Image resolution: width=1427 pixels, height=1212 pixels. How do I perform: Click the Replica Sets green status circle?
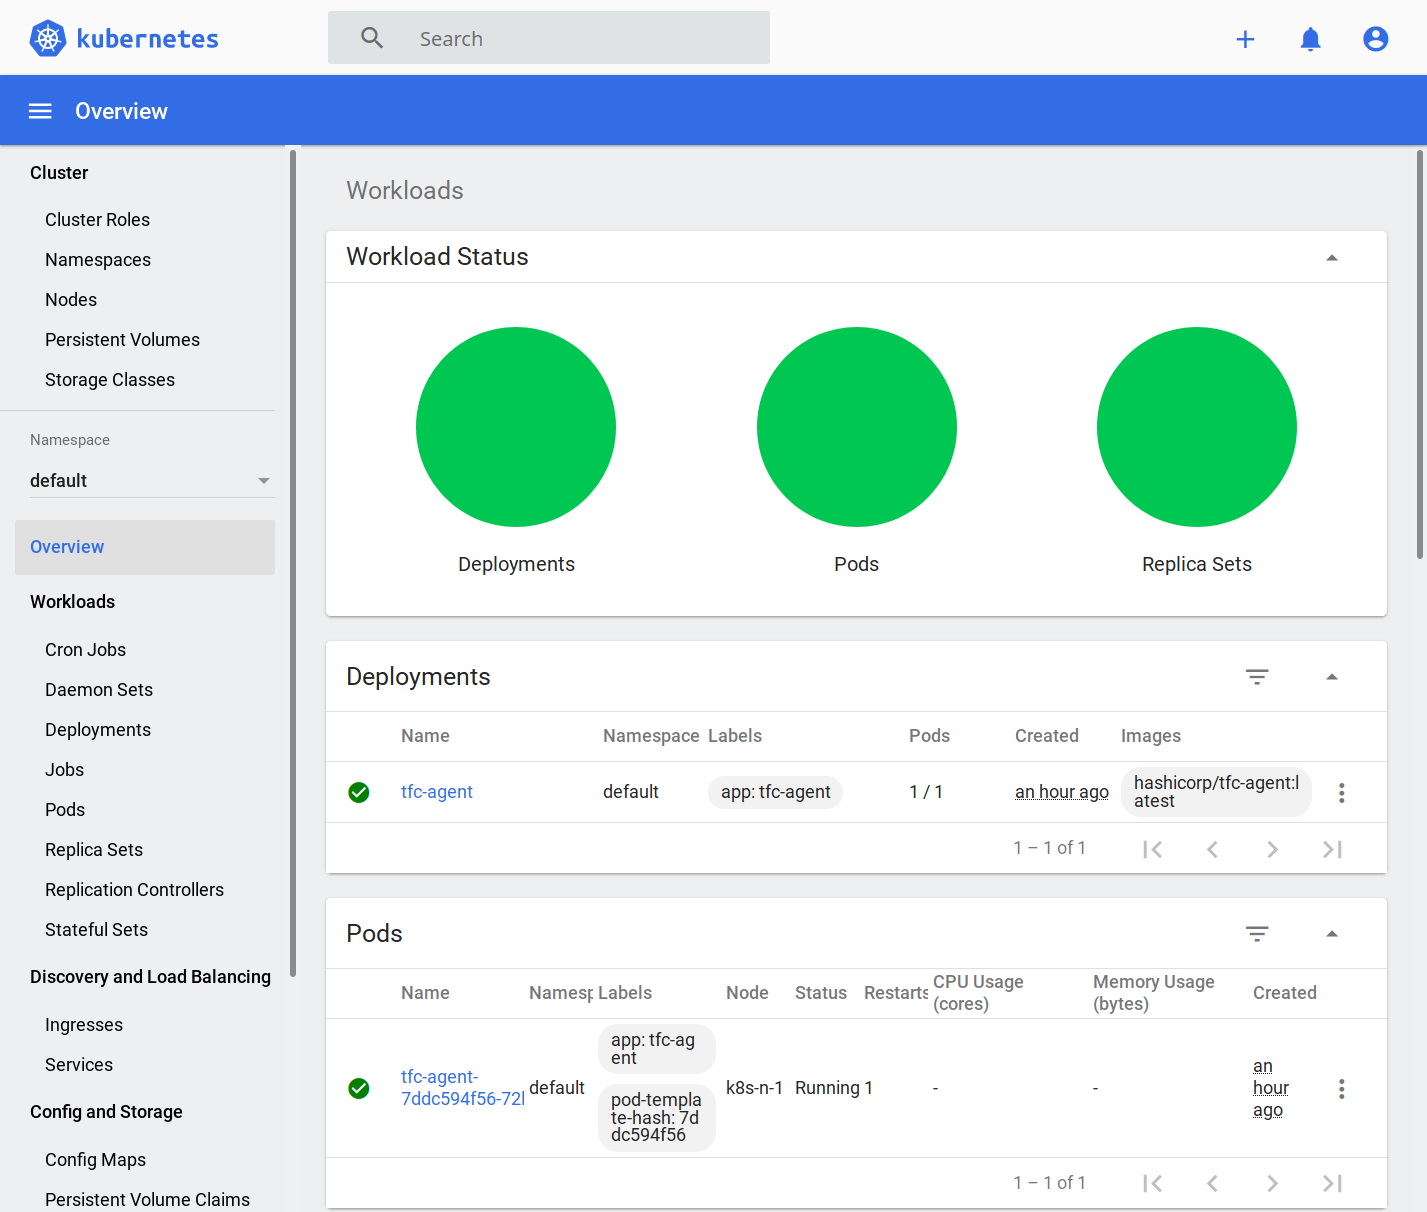[1197, 427]
